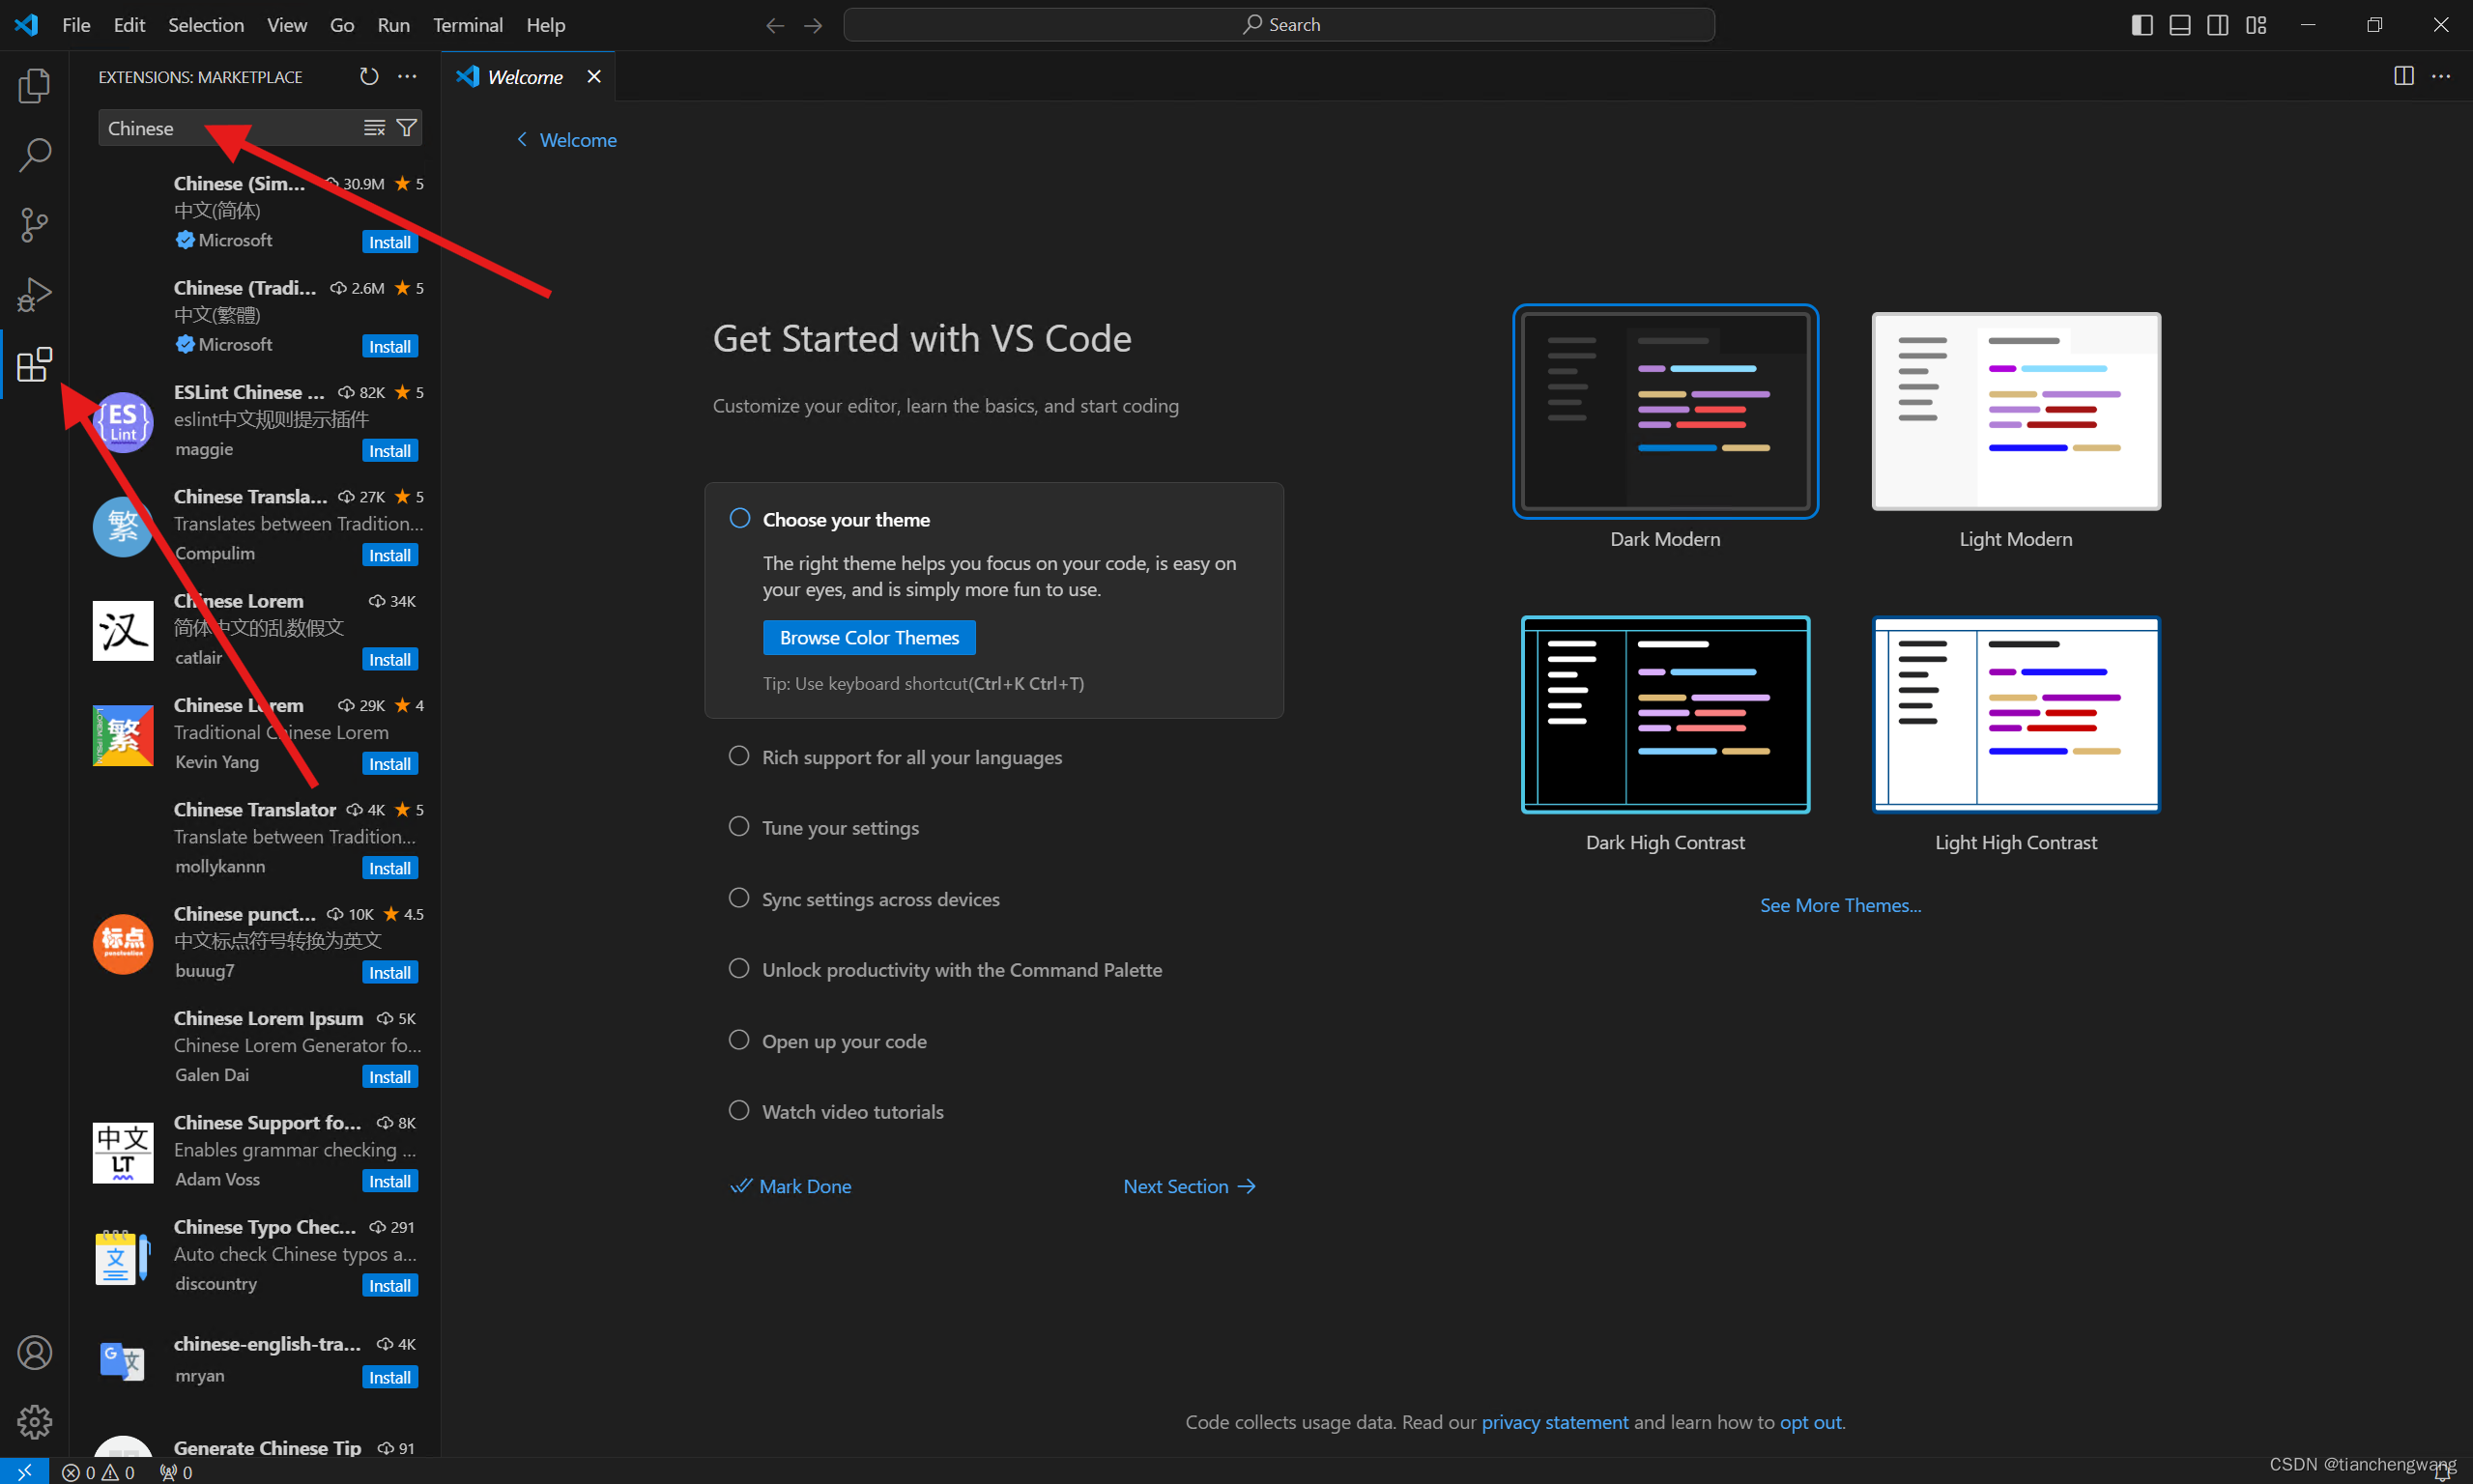This screenshot has height=1484, width=2473.
Task: Show errors and warnings in status bar
Action: pyautogui.click(x=98, y=1472)
